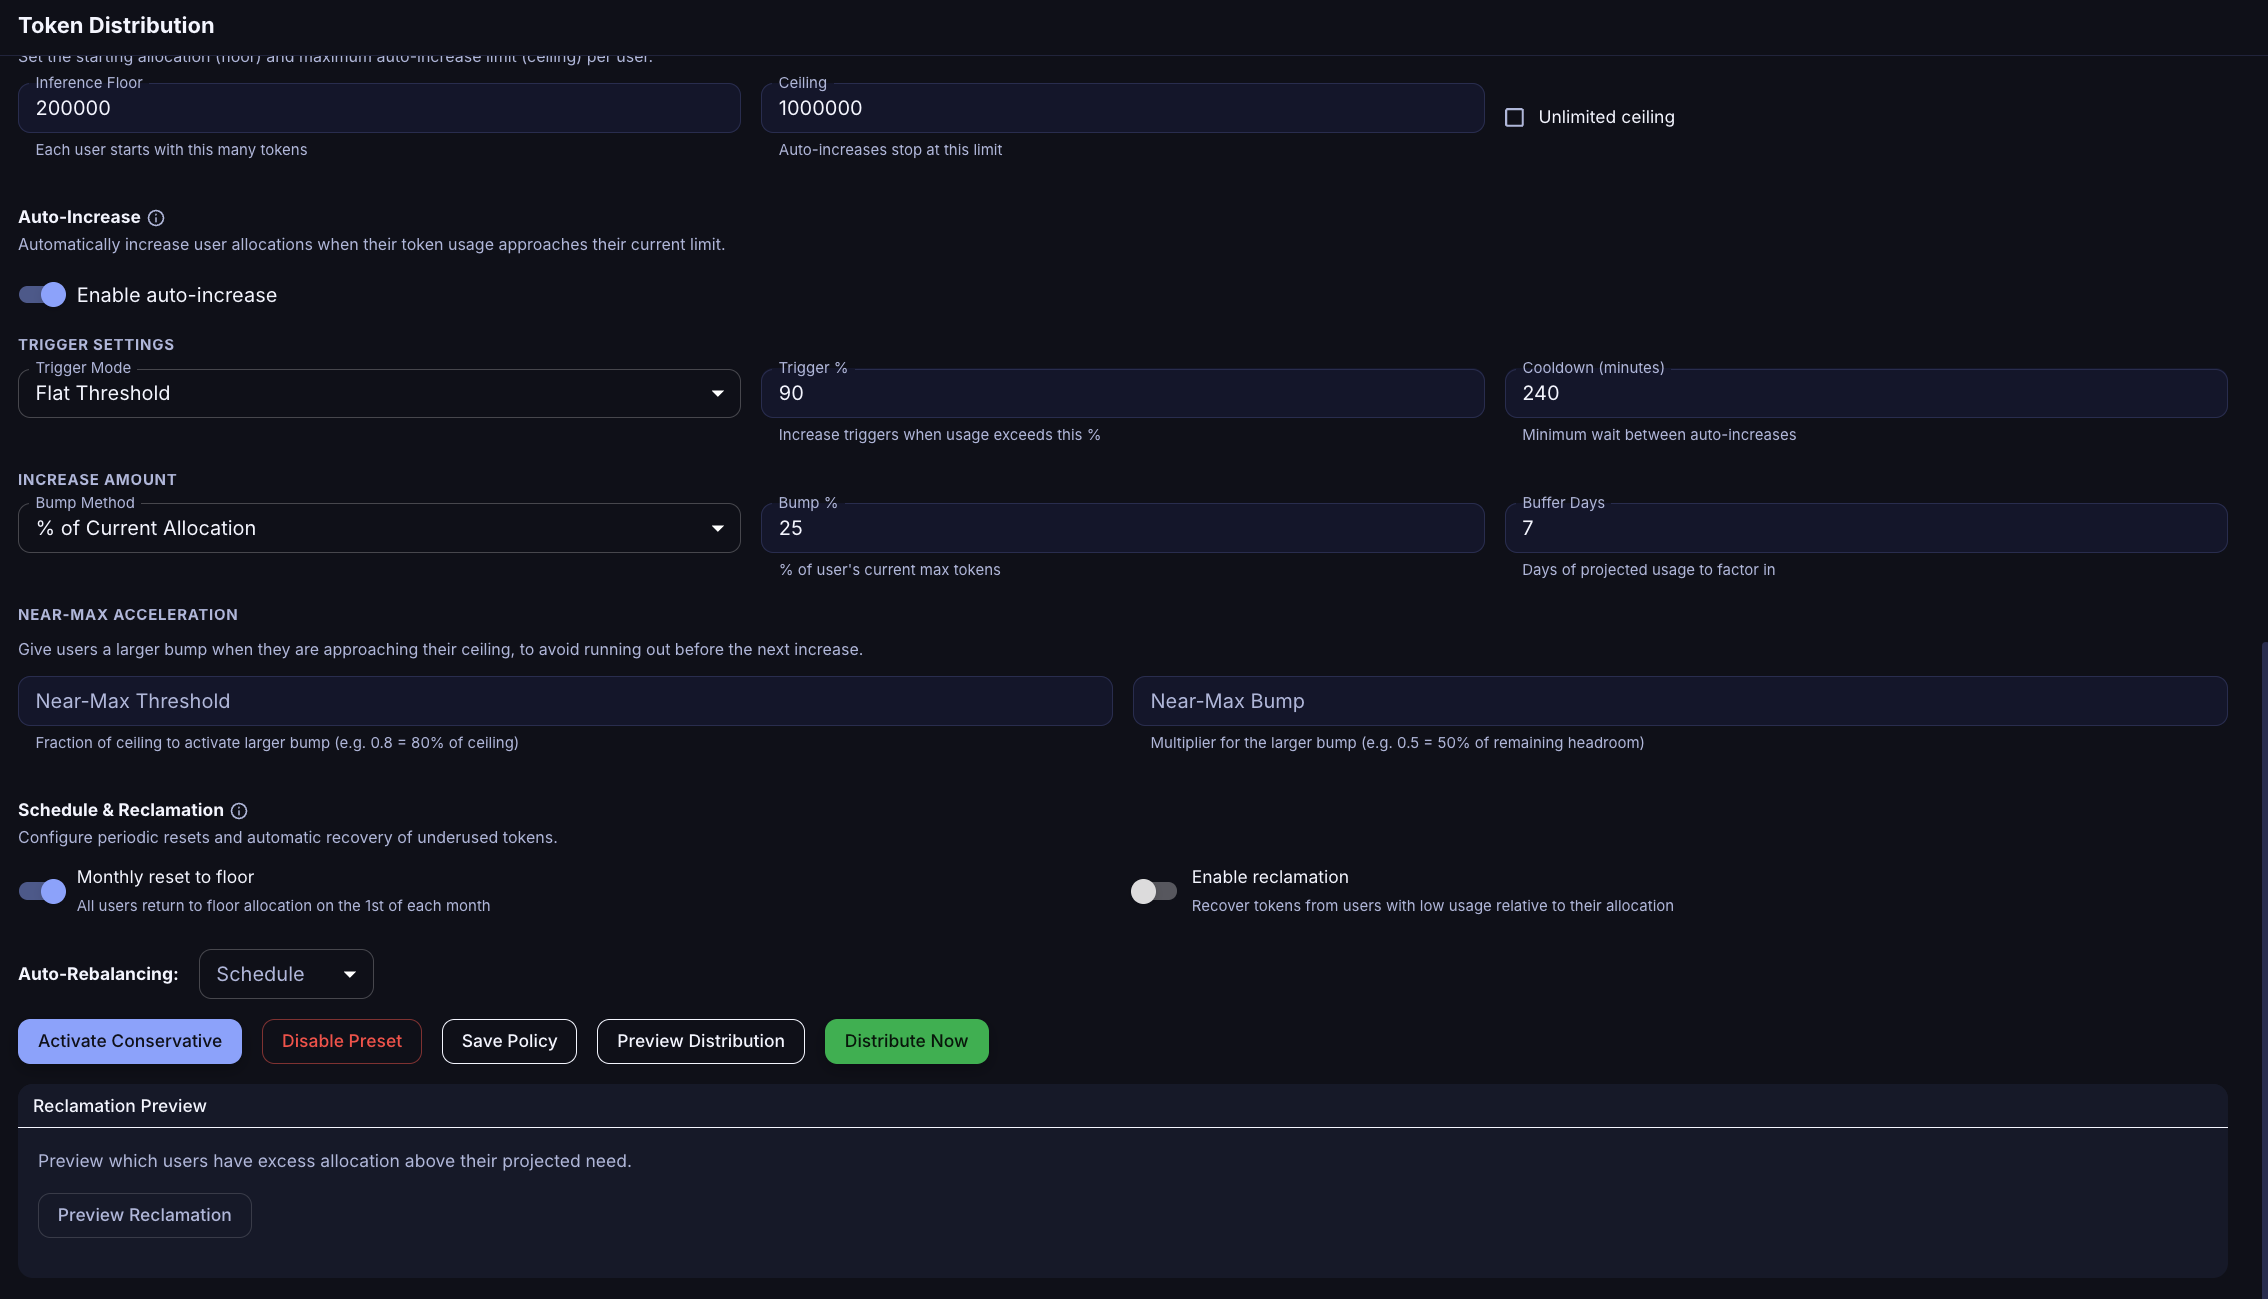The height and width of the screenshot is (1299, 2268).
Task: Open the Trigger Mode dropdown
Action: (x=379, y=394)
